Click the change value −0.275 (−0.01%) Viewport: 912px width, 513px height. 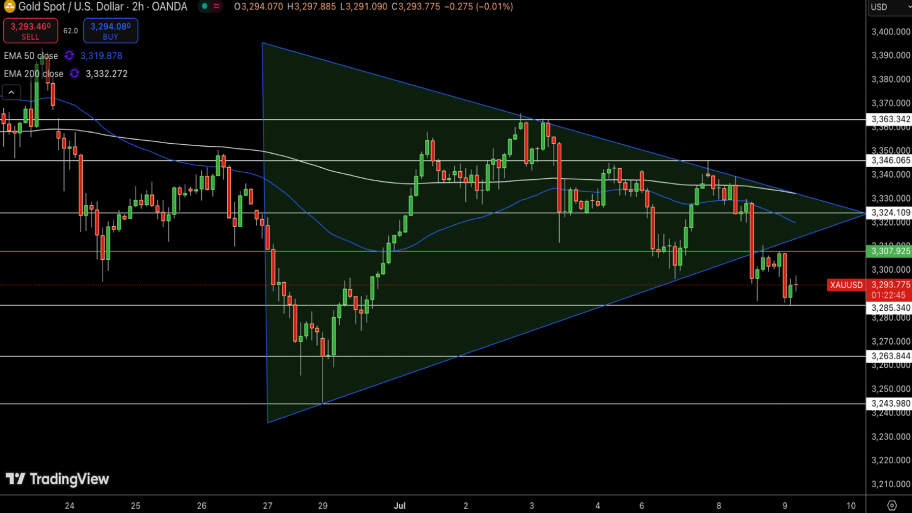coord(479,7)
